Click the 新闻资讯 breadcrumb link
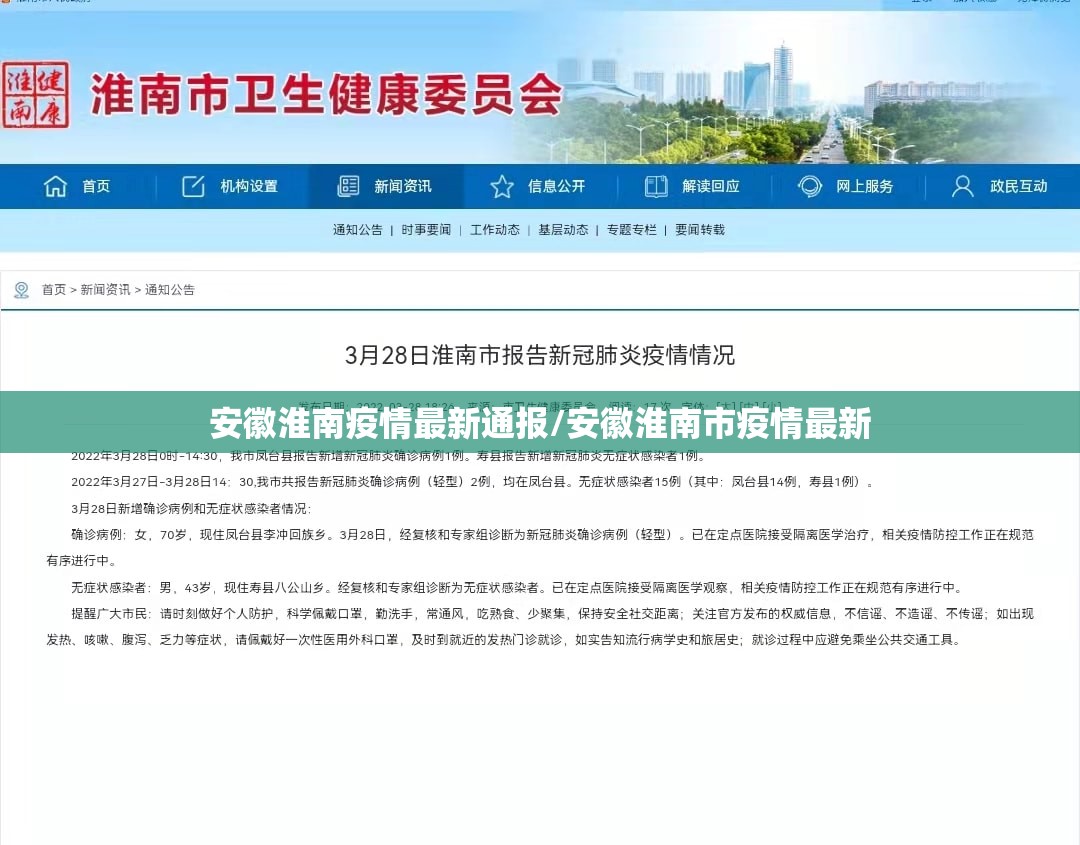Screen dimensions: 1080x845 [105, 290]
